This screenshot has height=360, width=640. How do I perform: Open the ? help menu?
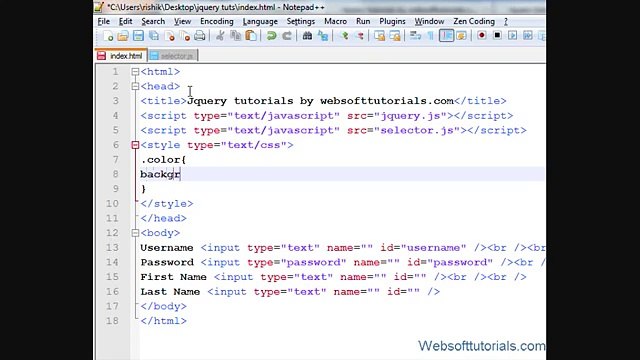coord(506,21)
